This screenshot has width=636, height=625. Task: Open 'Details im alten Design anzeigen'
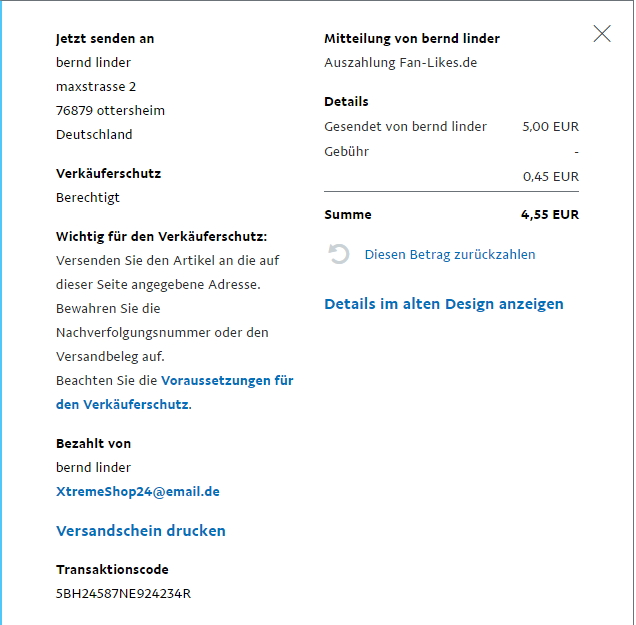tap(444, 304)
